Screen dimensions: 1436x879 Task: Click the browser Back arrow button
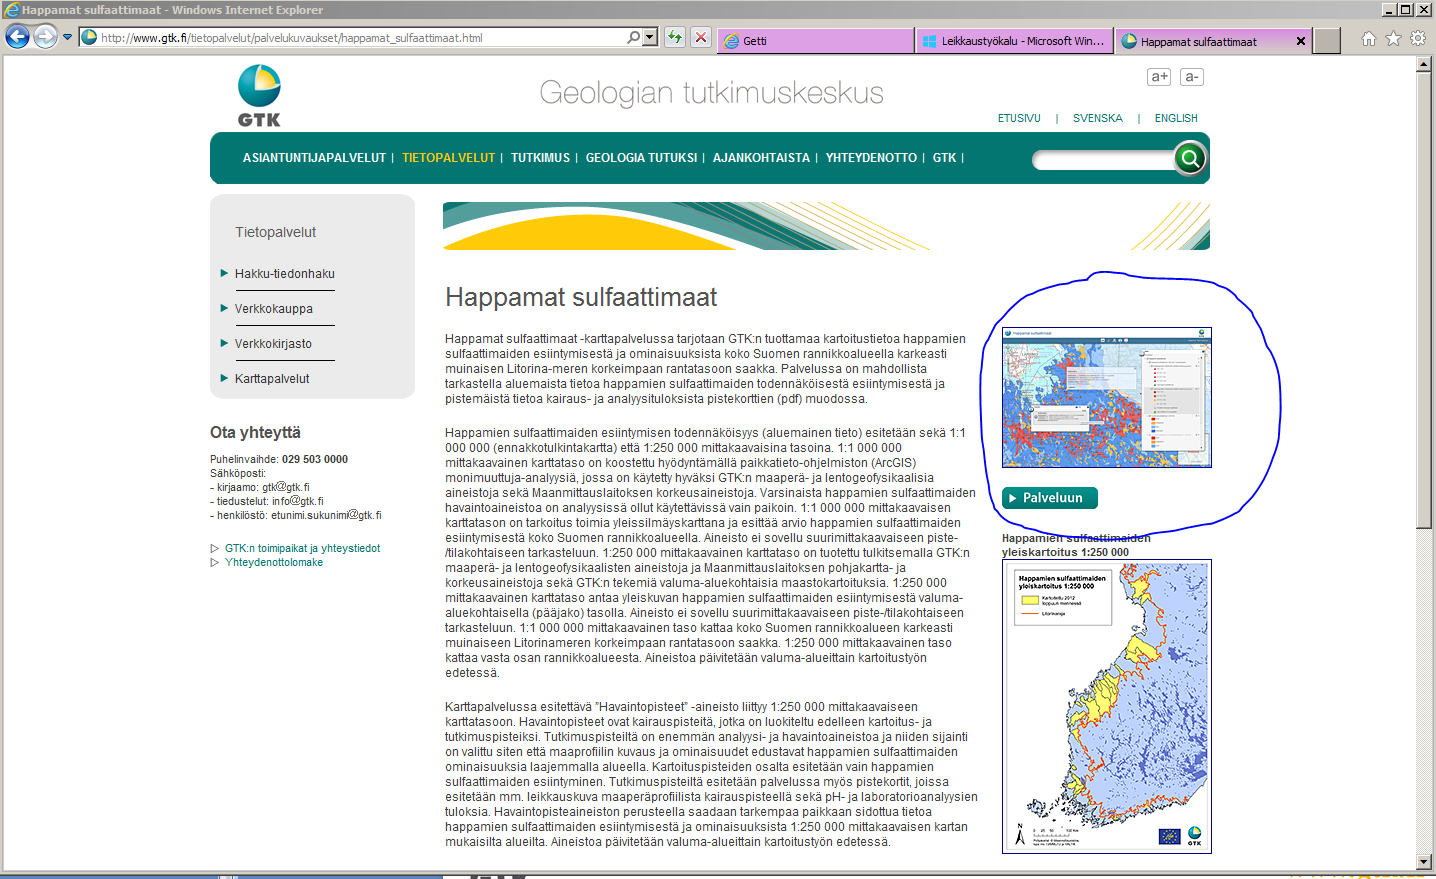pos(17,37)
